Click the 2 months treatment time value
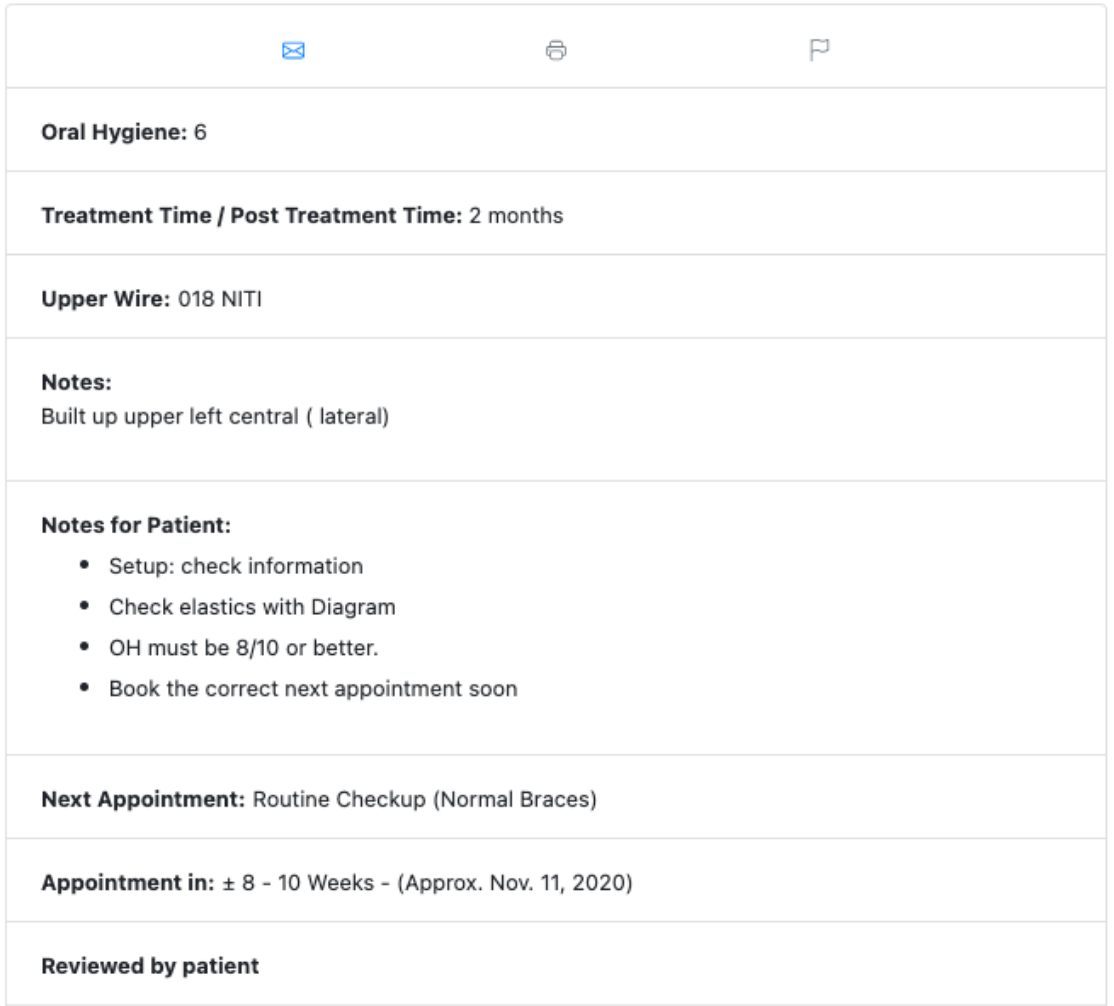Viewport: 1114px width, 1006px height. (x=516, y=216)
